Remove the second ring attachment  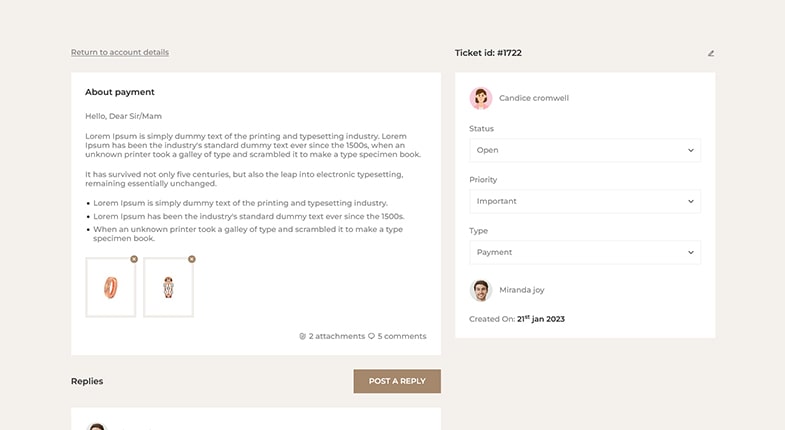click(x=192, y=259)
